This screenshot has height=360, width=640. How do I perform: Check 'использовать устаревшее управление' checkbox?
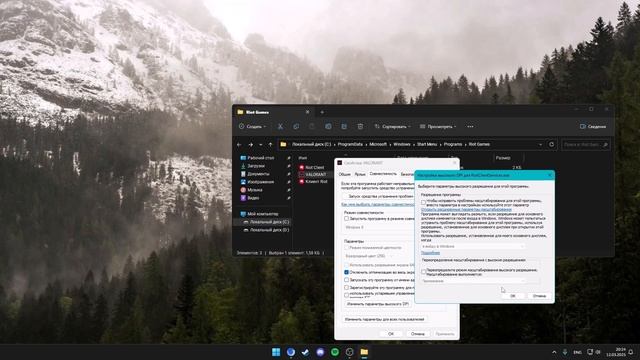[x=347, y=294]
